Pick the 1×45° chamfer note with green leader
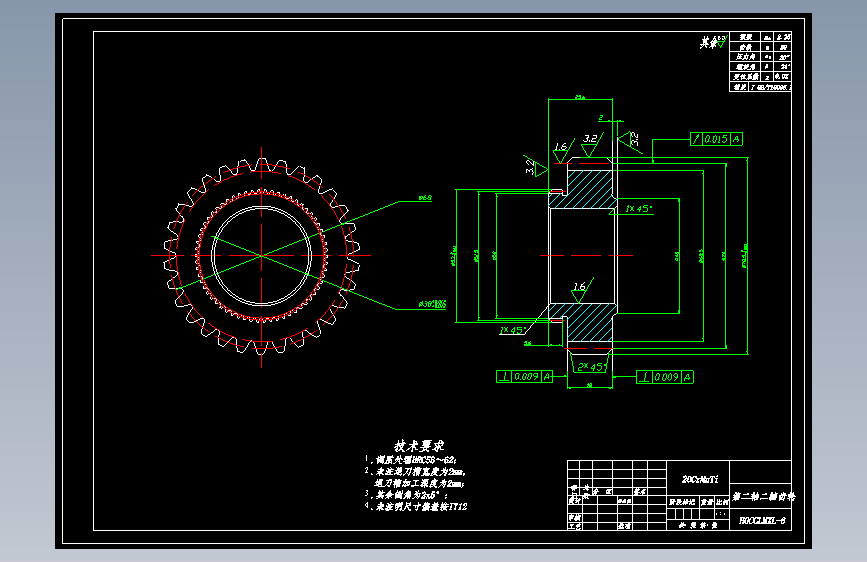The height and width of the screenshot is (562, 867). coord(639,209)
